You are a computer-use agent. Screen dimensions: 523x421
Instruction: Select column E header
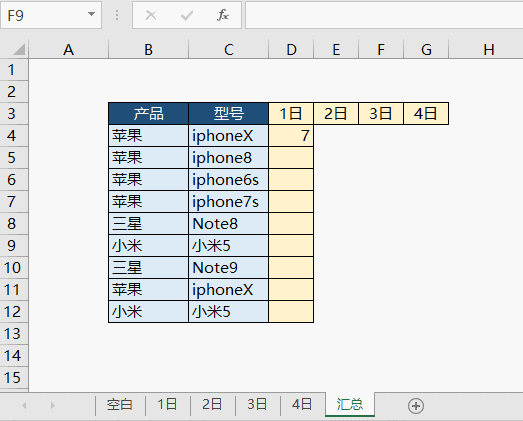pos(336,49)
